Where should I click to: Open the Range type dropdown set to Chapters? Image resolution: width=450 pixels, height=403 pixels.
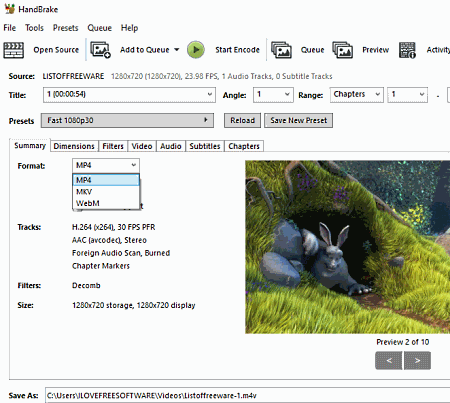click(356, 95)
